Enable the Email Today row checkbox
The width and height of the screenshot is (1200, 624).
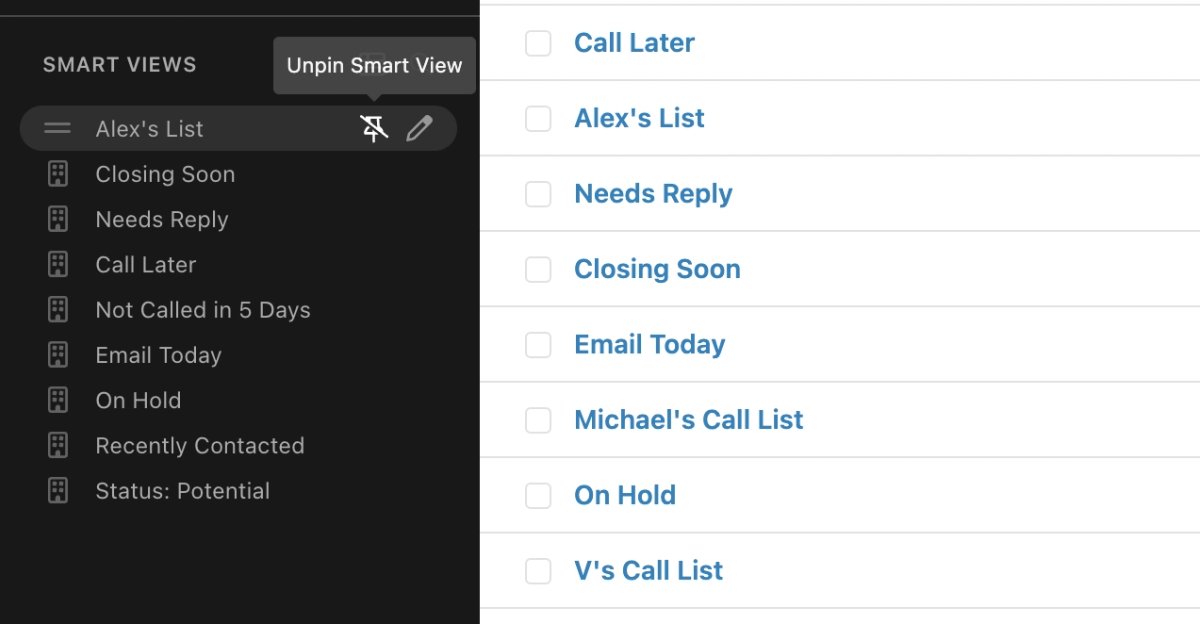tap(538, 345)
